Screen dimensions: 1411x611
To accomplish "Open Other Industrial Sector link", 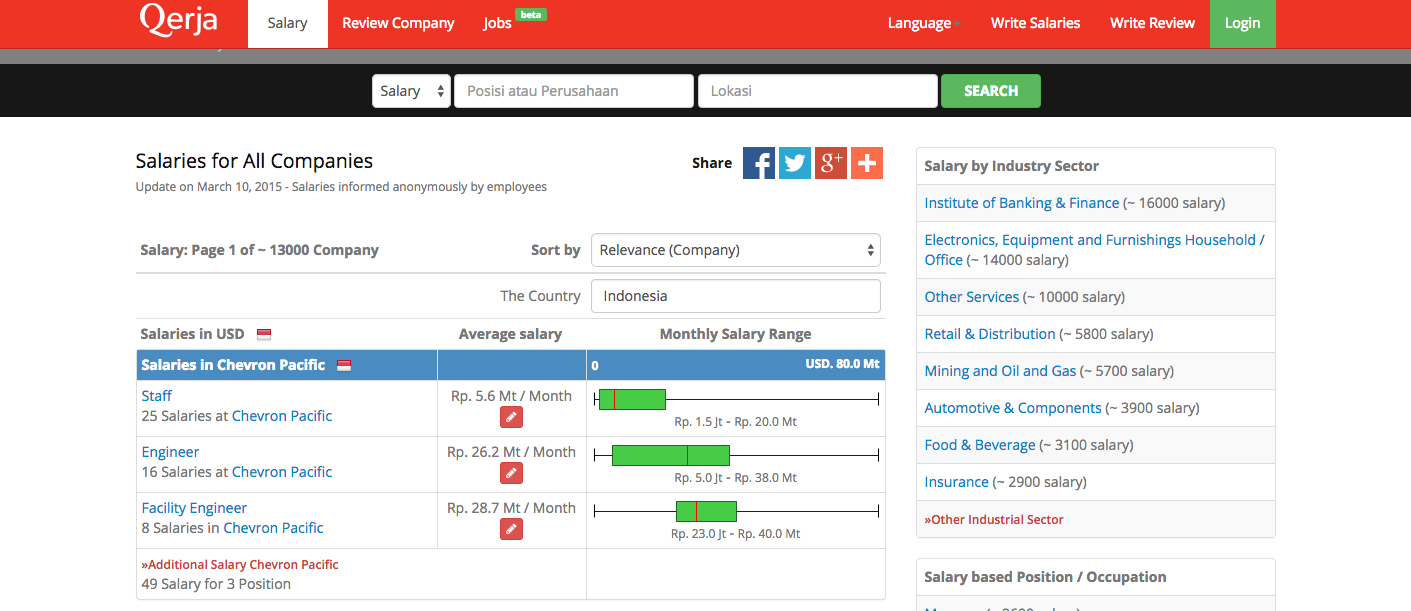I will click(x=994, y=520).
